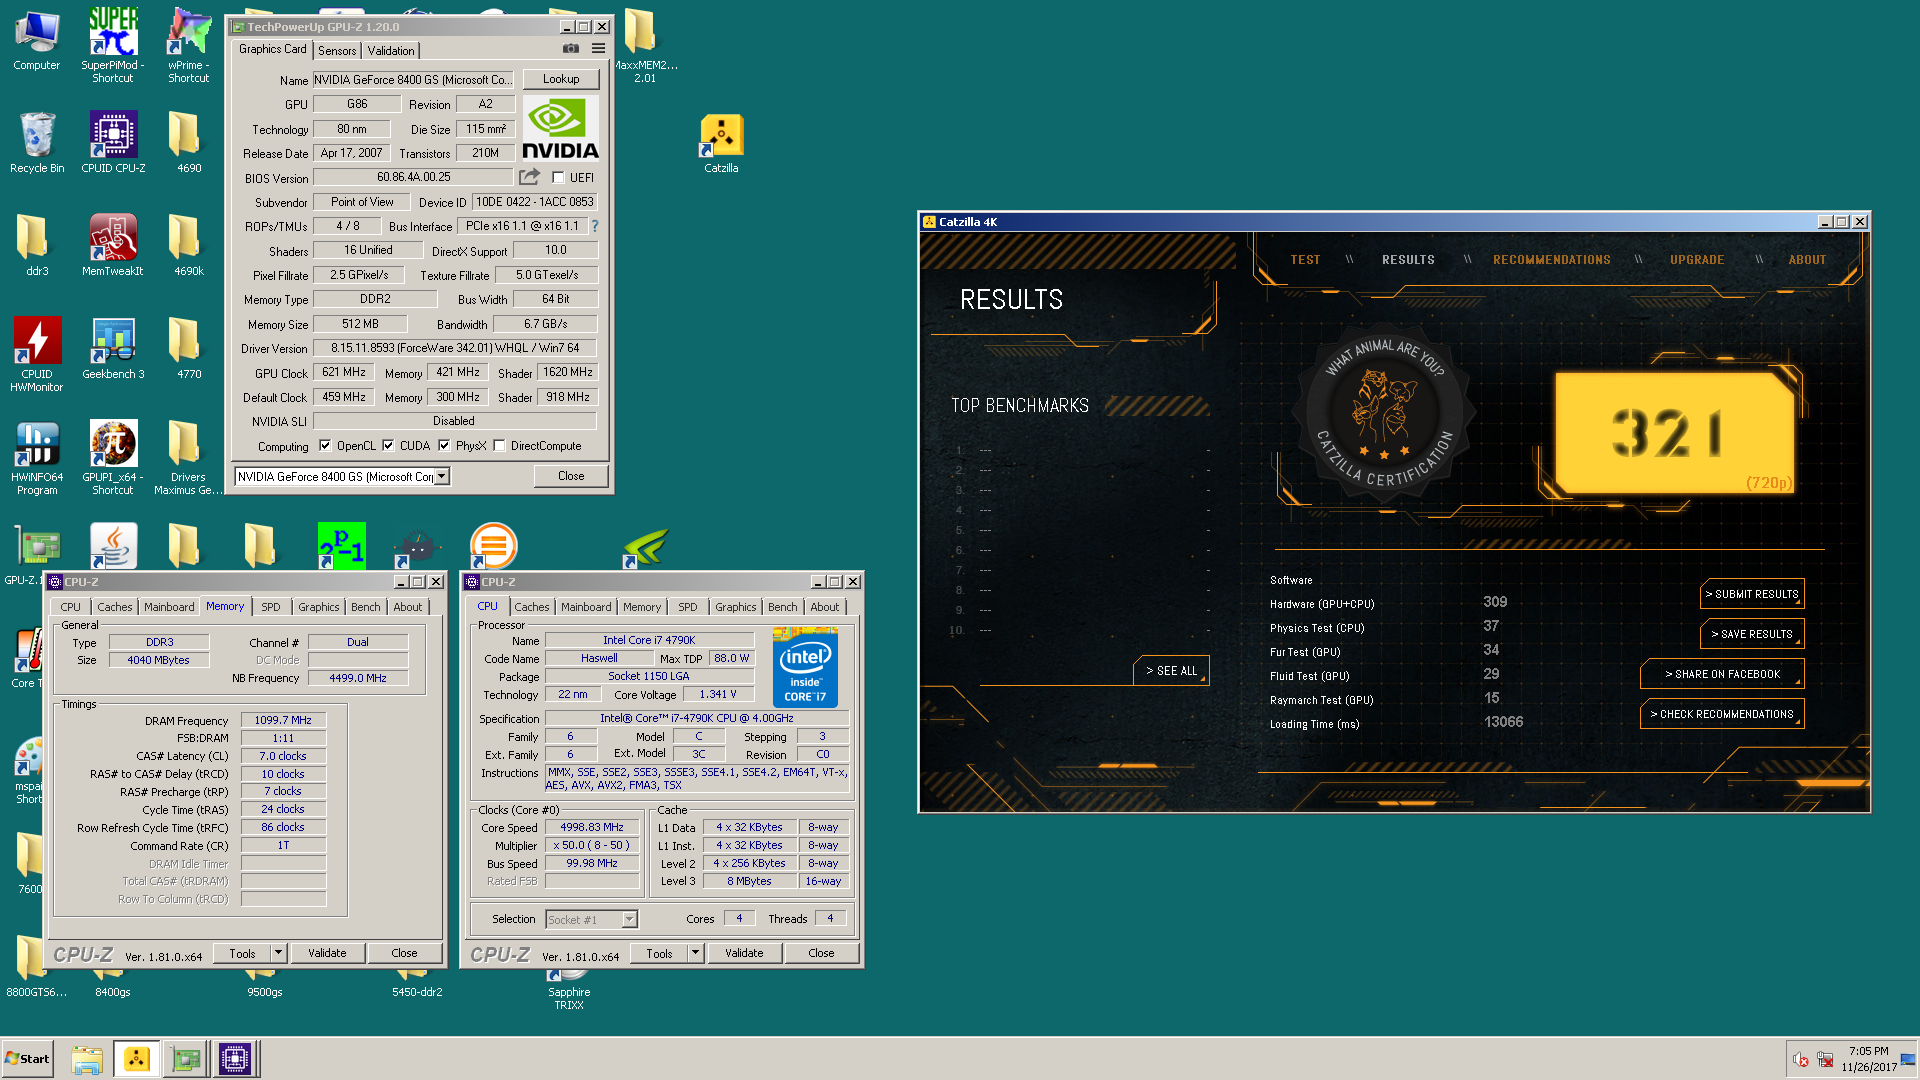Click Submit Results in Catzilla

point(1752,594)
